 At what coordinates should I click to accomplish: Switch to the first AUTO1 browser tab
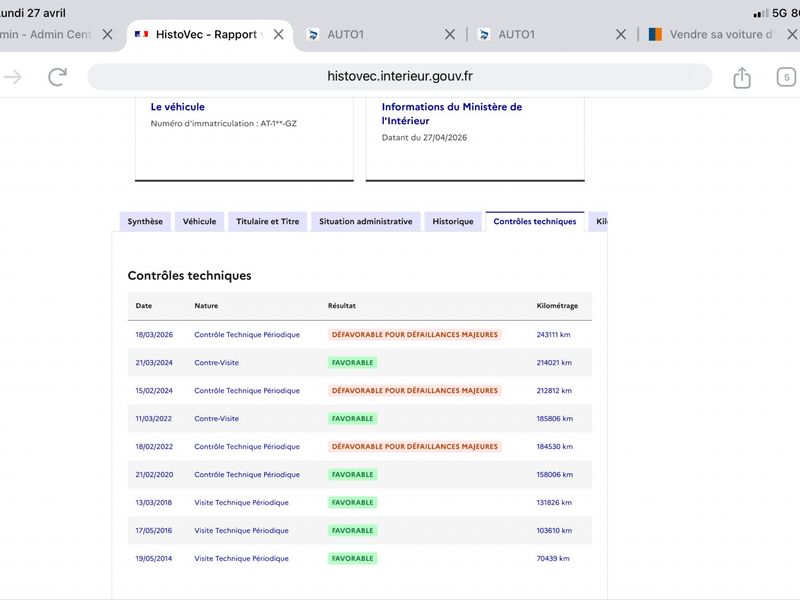point(370,34)
